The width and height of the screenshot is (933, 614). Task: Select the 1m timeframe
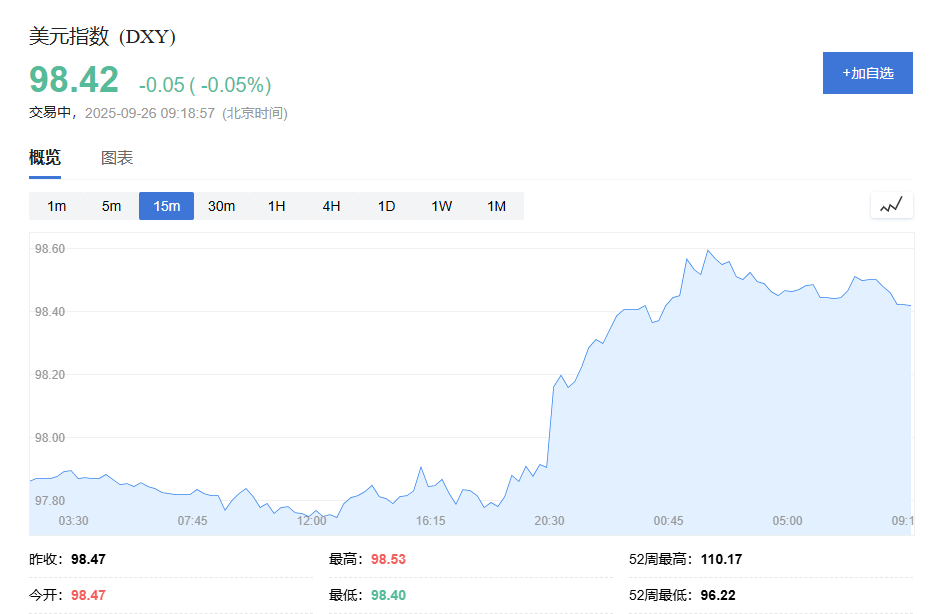tap(56, 205)
